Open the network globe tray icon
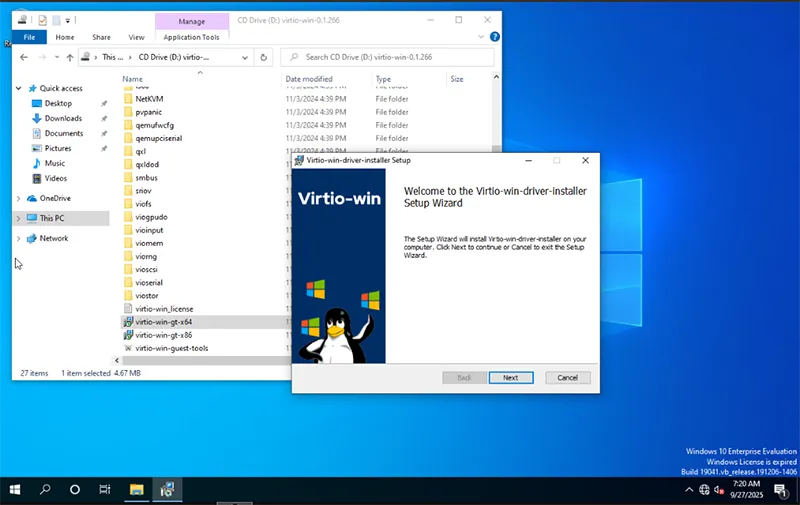 (704, 490)
